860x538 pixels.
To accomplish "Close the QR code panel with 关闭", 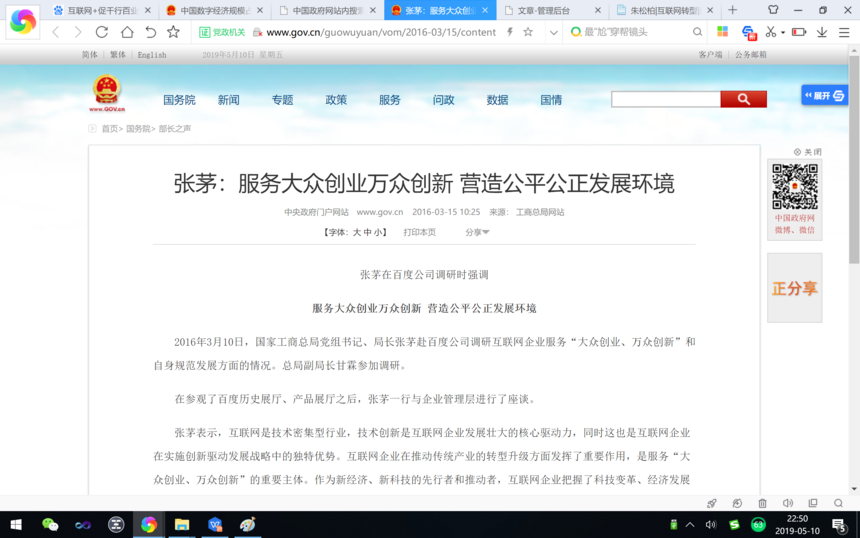I will (808, 152).
